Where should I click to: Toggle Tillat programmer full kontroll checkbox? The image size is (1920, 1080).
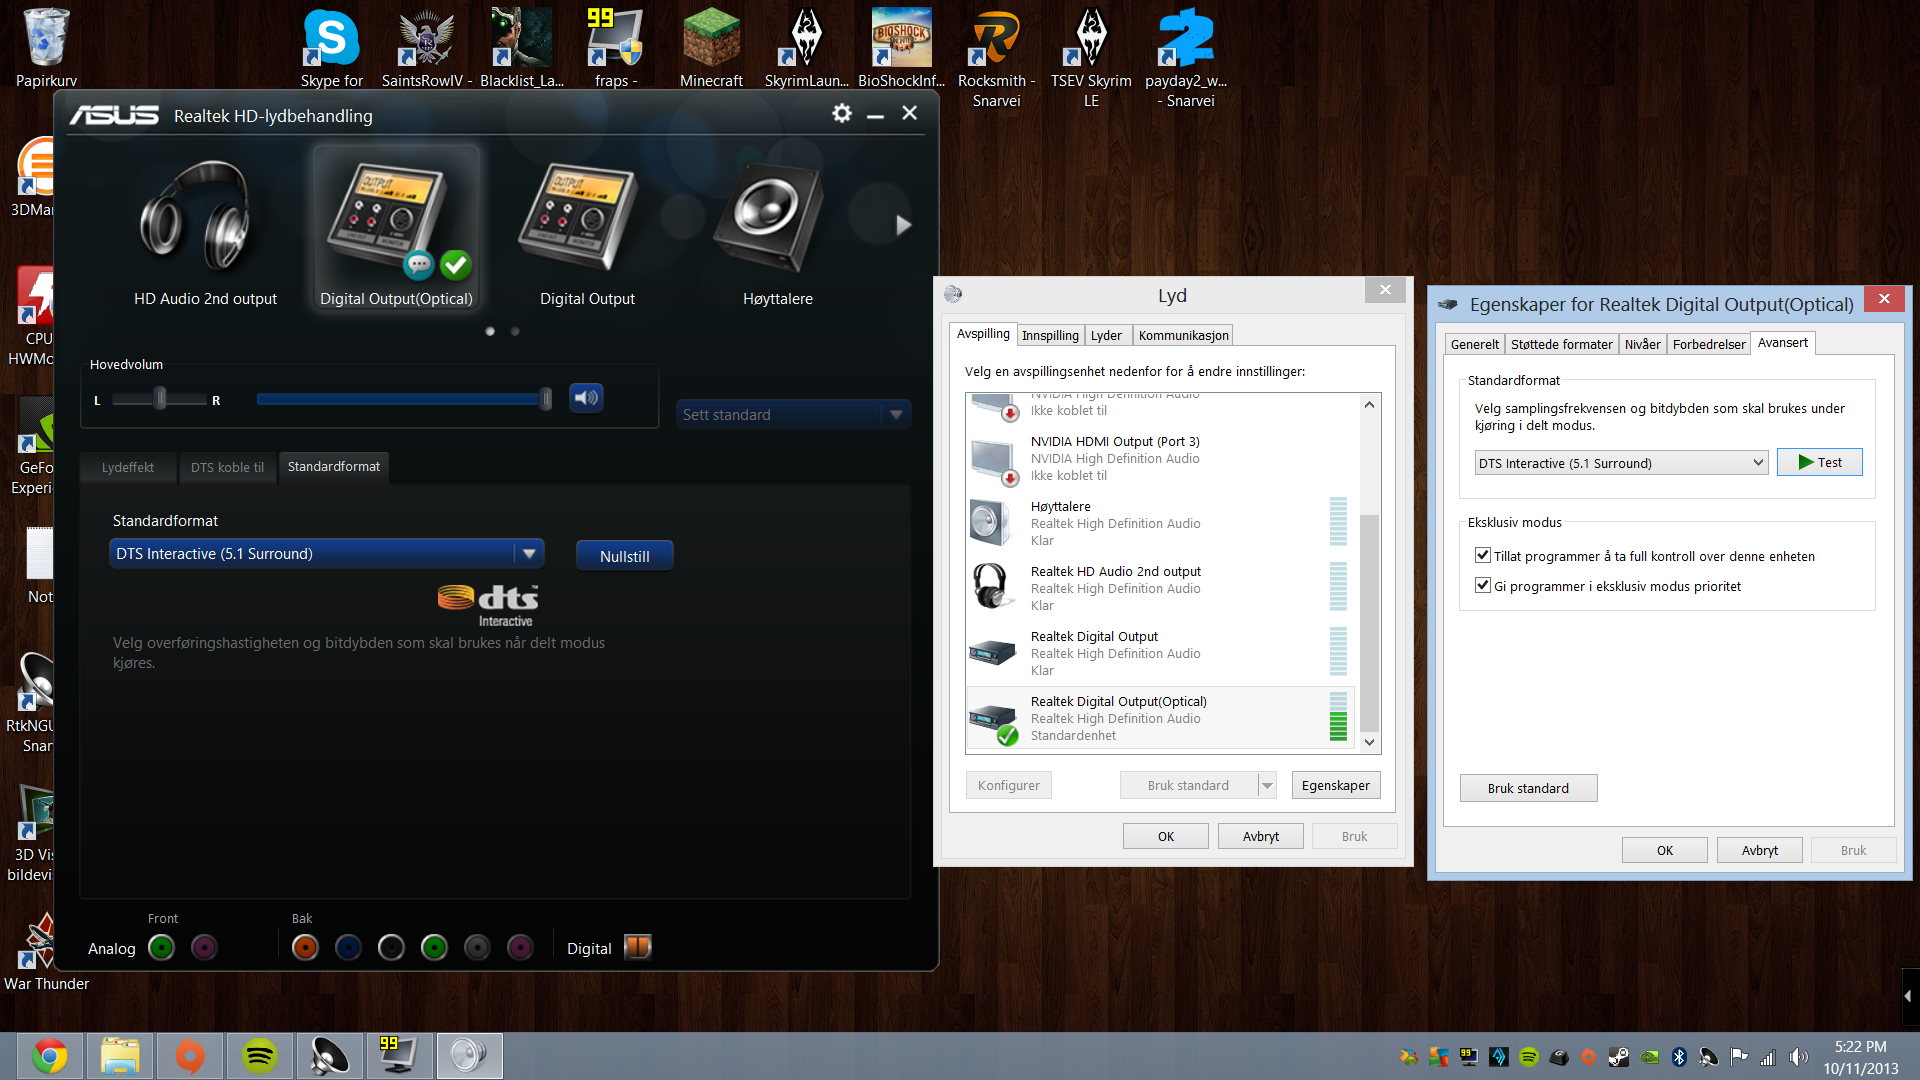point(1483,555)
